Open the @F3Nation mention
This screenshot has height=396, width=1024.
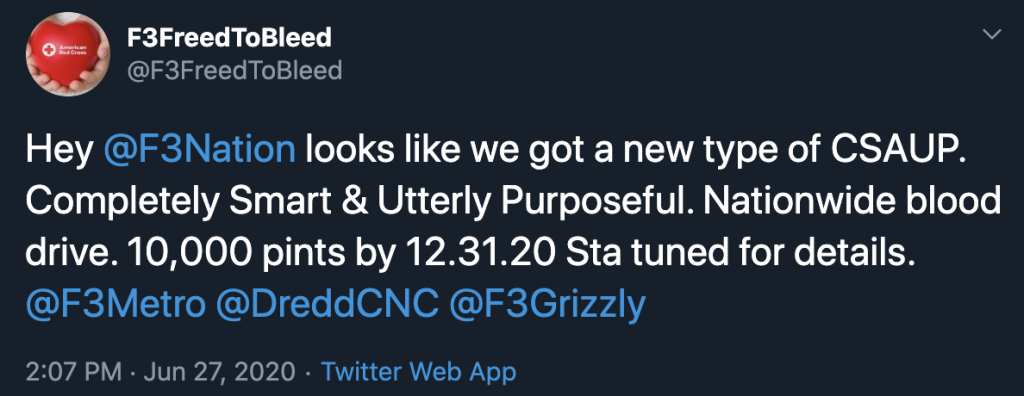200,151
